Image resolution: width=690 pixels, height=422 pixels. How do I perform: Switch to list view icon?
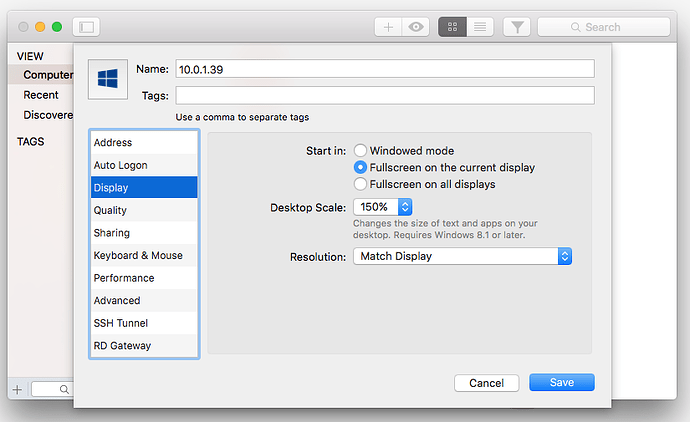(x=480, y=27)
